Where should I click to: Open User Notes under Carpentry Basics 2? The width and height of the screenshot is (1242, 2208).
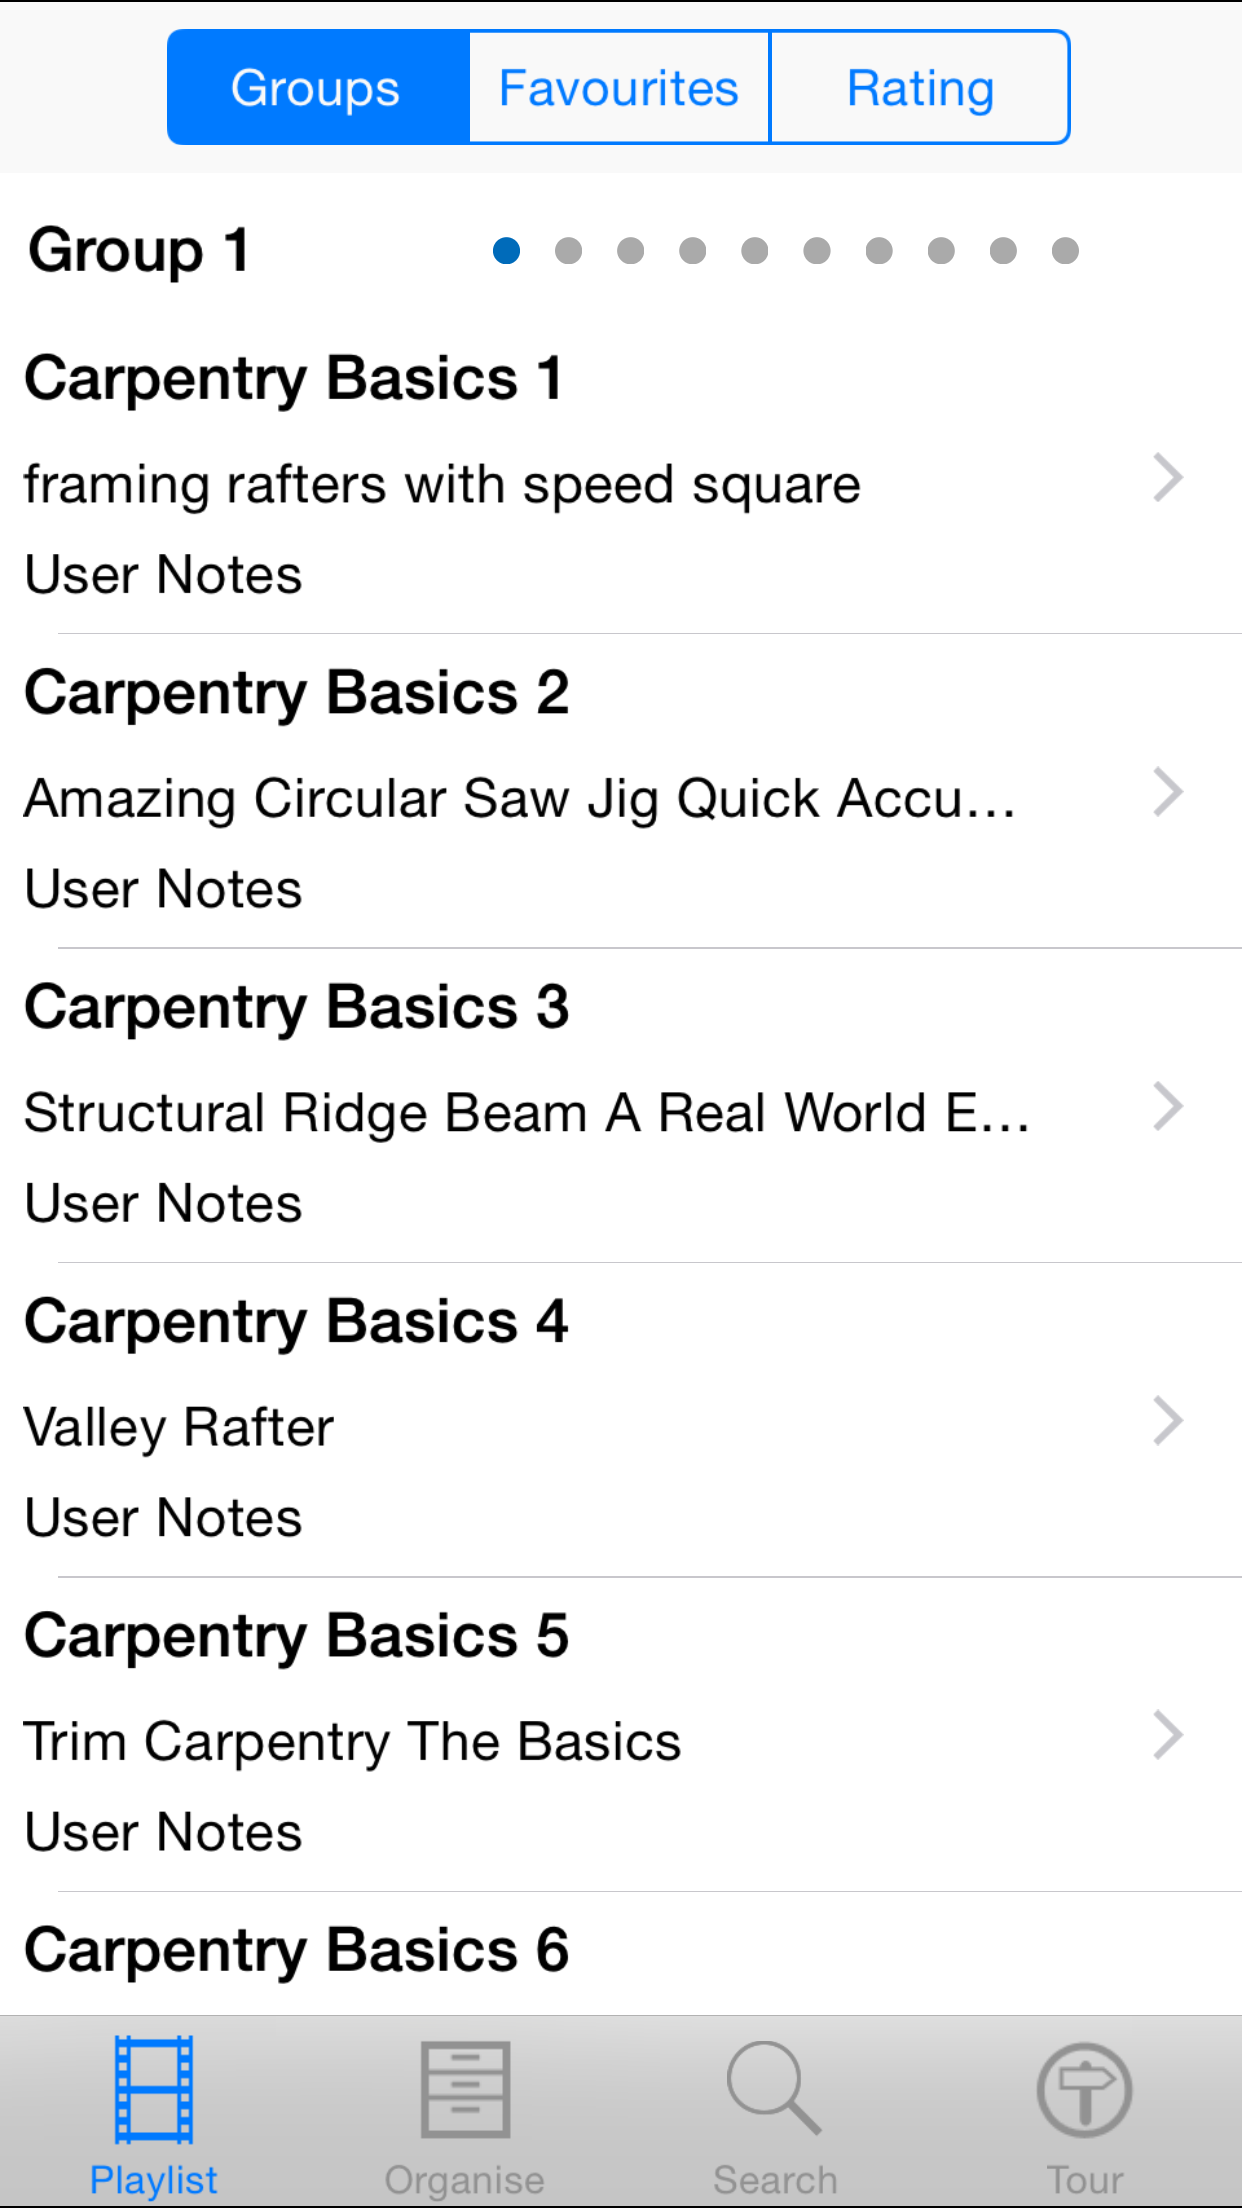(163, 889)
